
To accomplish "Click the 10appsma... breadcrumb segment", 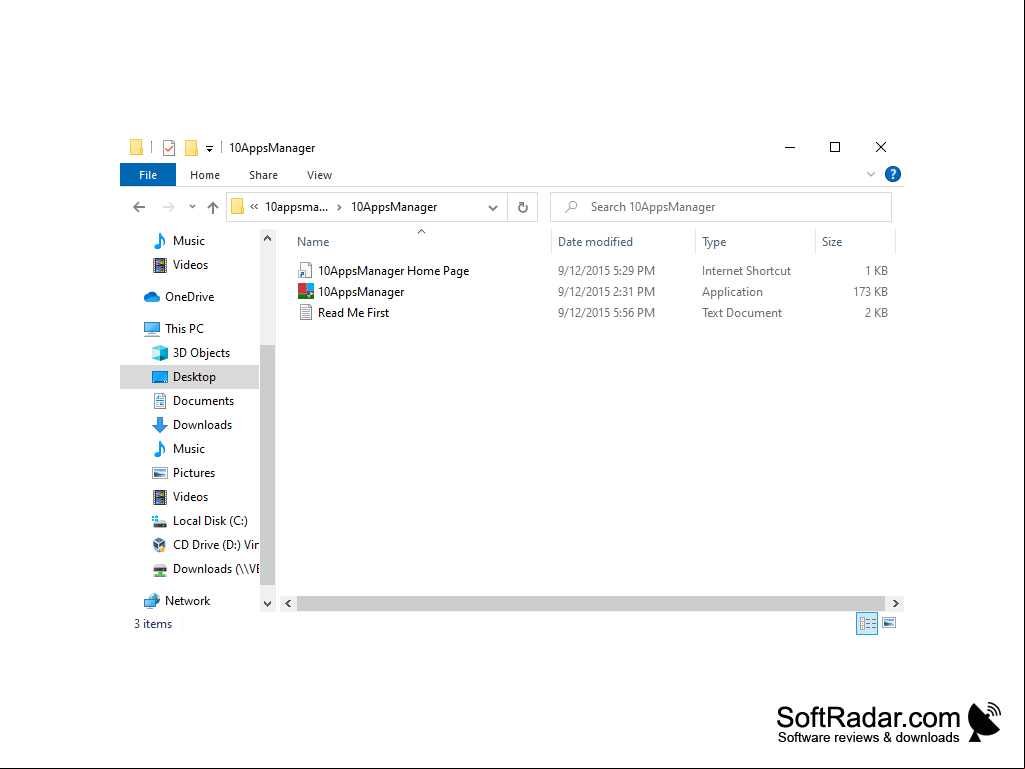I will tap(297, 207).
